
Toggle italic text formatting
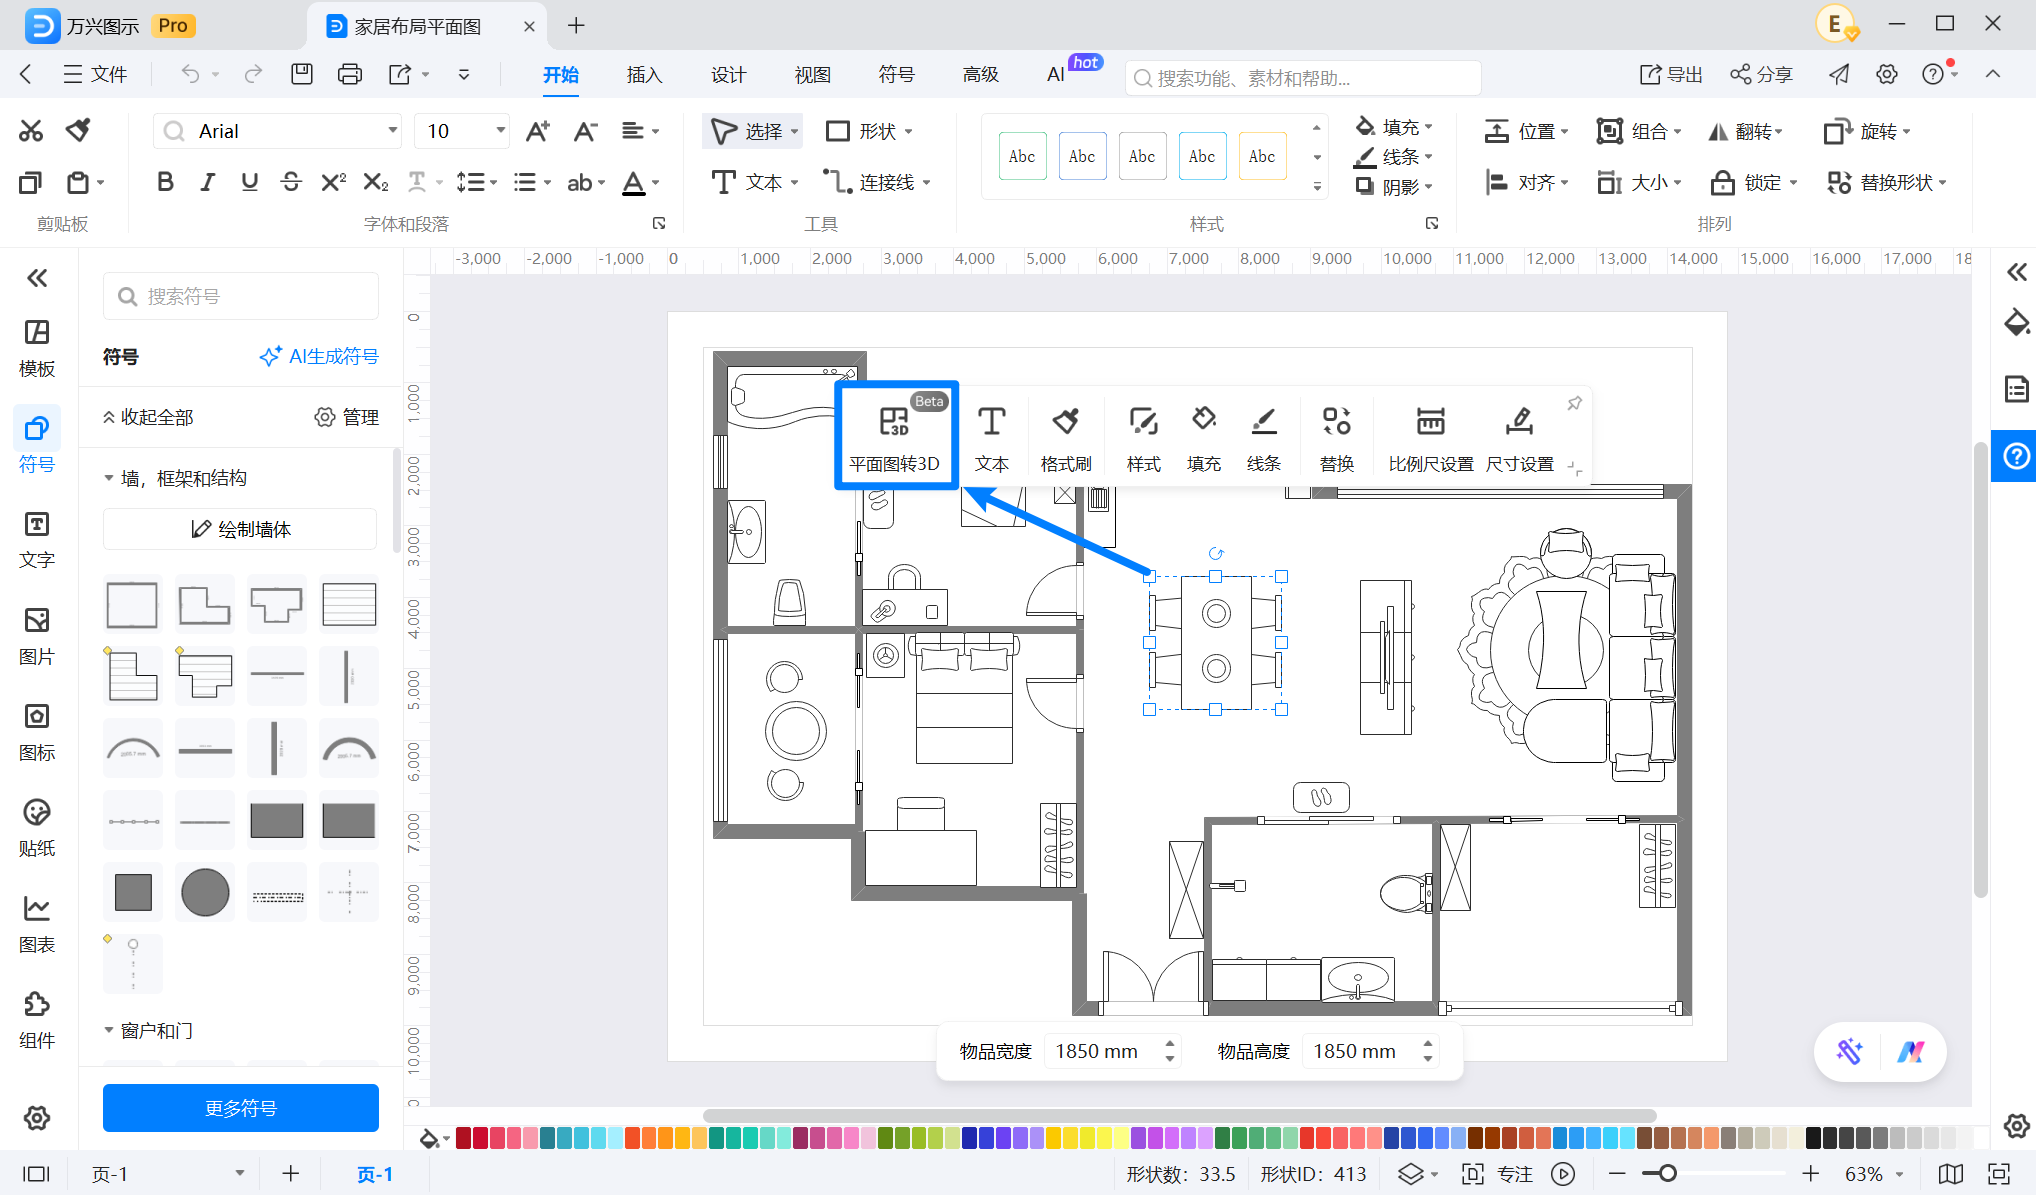(207, 182)
